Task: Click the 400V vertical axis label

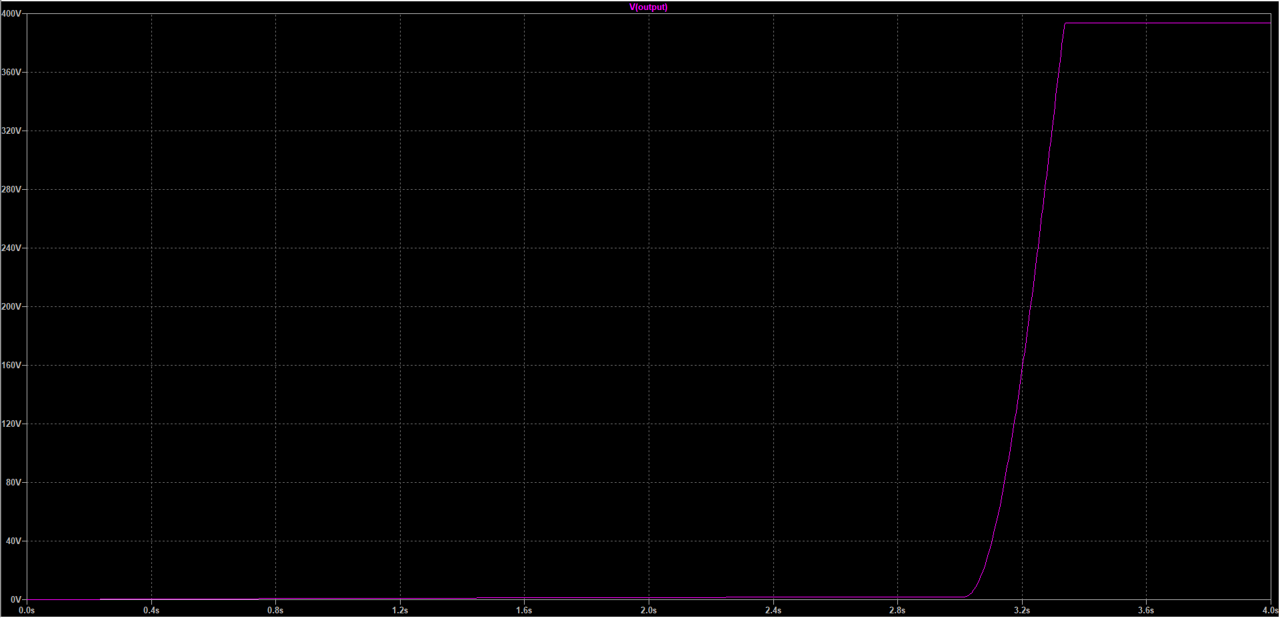Action: click(12, 15)
